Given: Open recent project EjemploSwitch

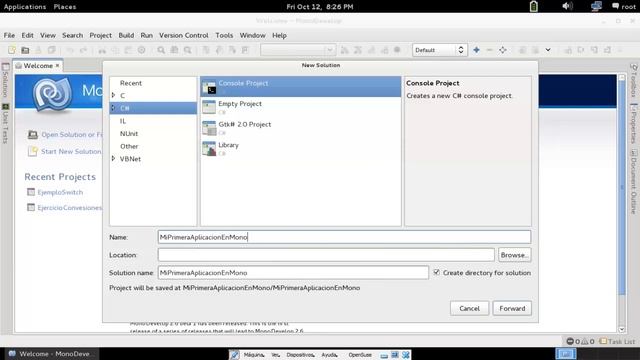Looking at the screenshot, I should pyautogui.click(x=60, y=192).
